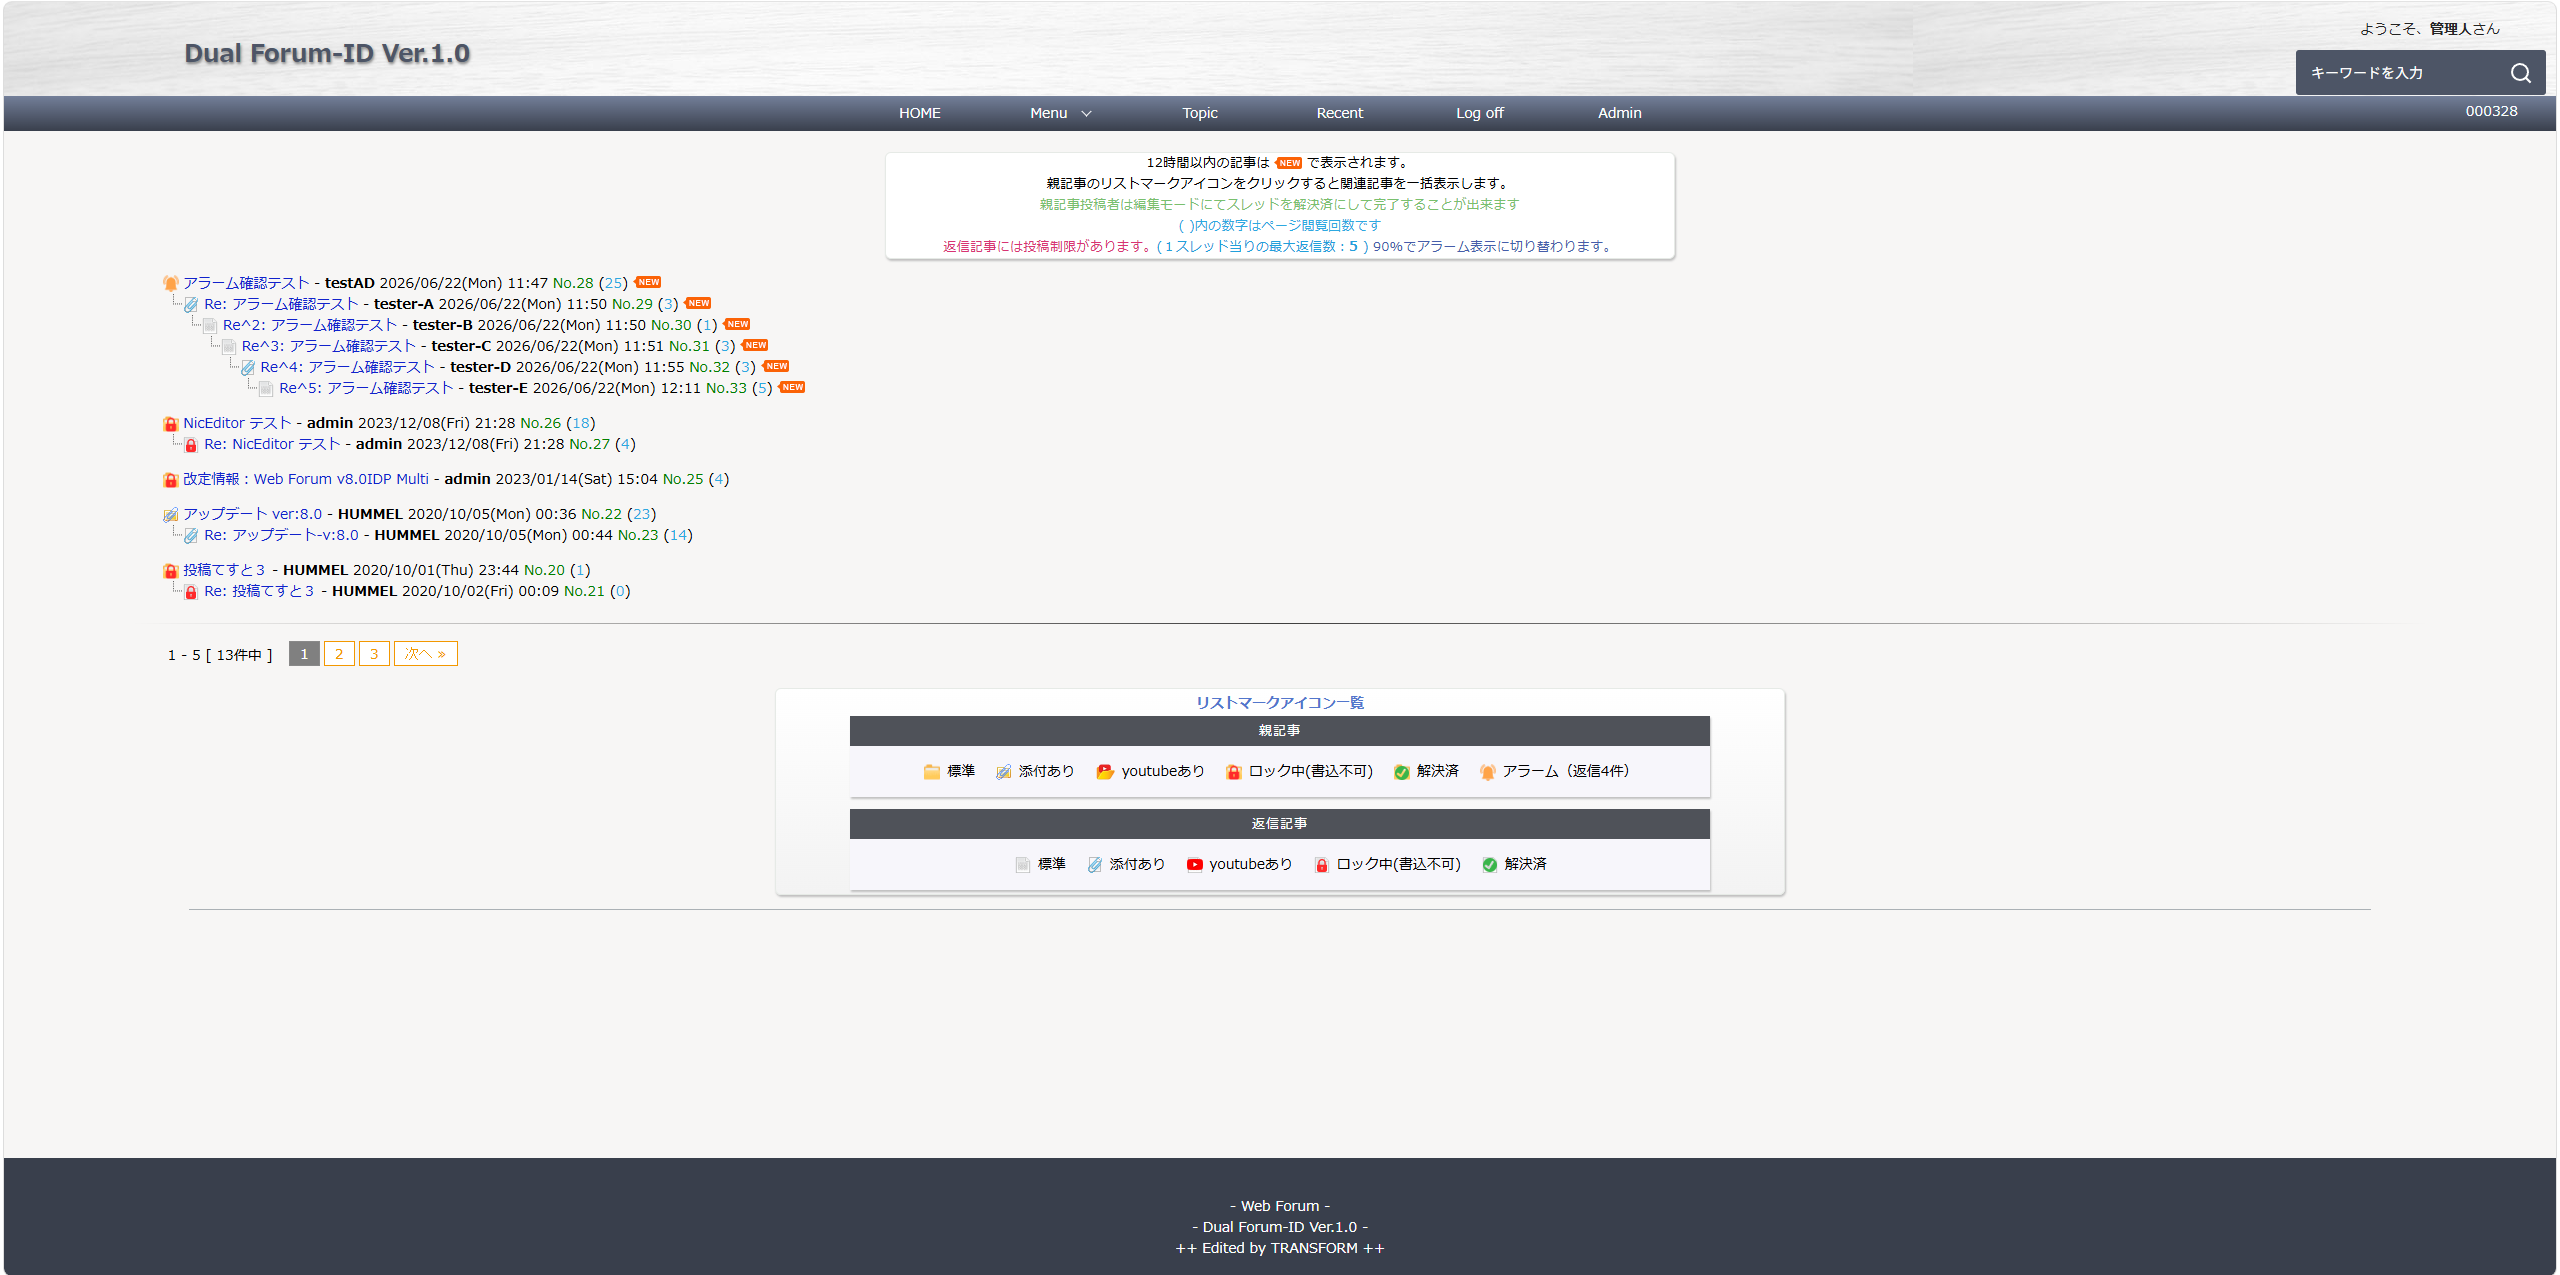
Task: Click attachment icon beside Re: アラーム確認テスト
Action: click(x=191, y=305)
